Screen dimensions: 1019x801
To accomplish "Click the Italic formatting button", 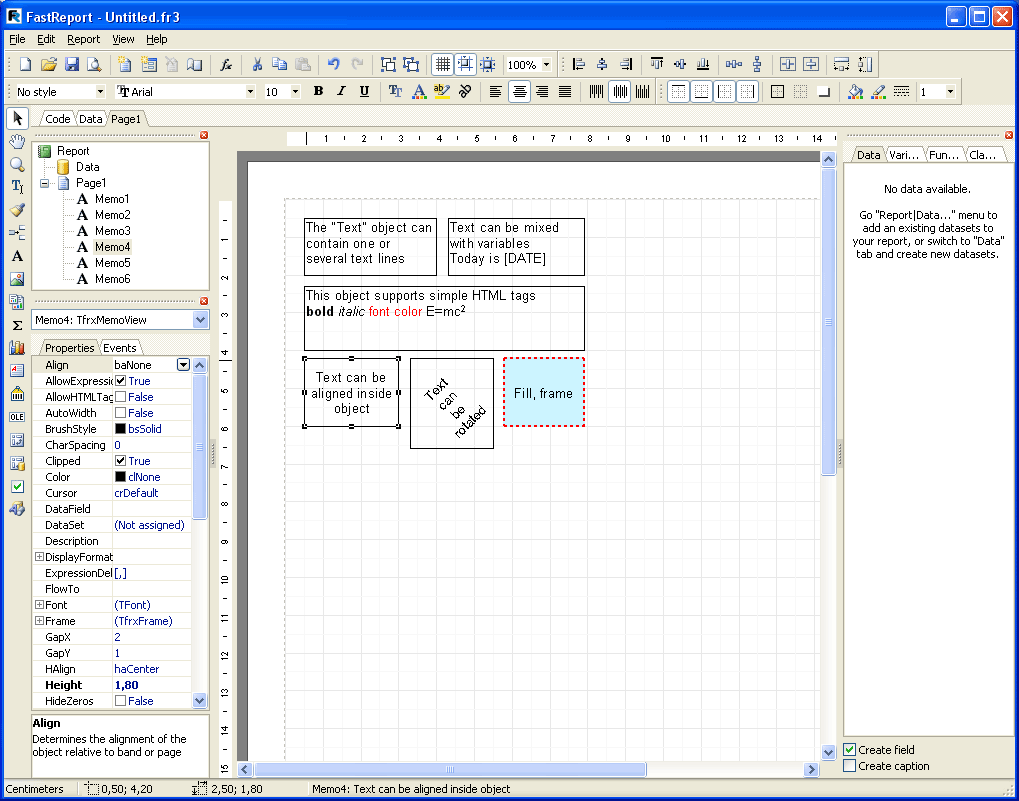I will [341, 92].
